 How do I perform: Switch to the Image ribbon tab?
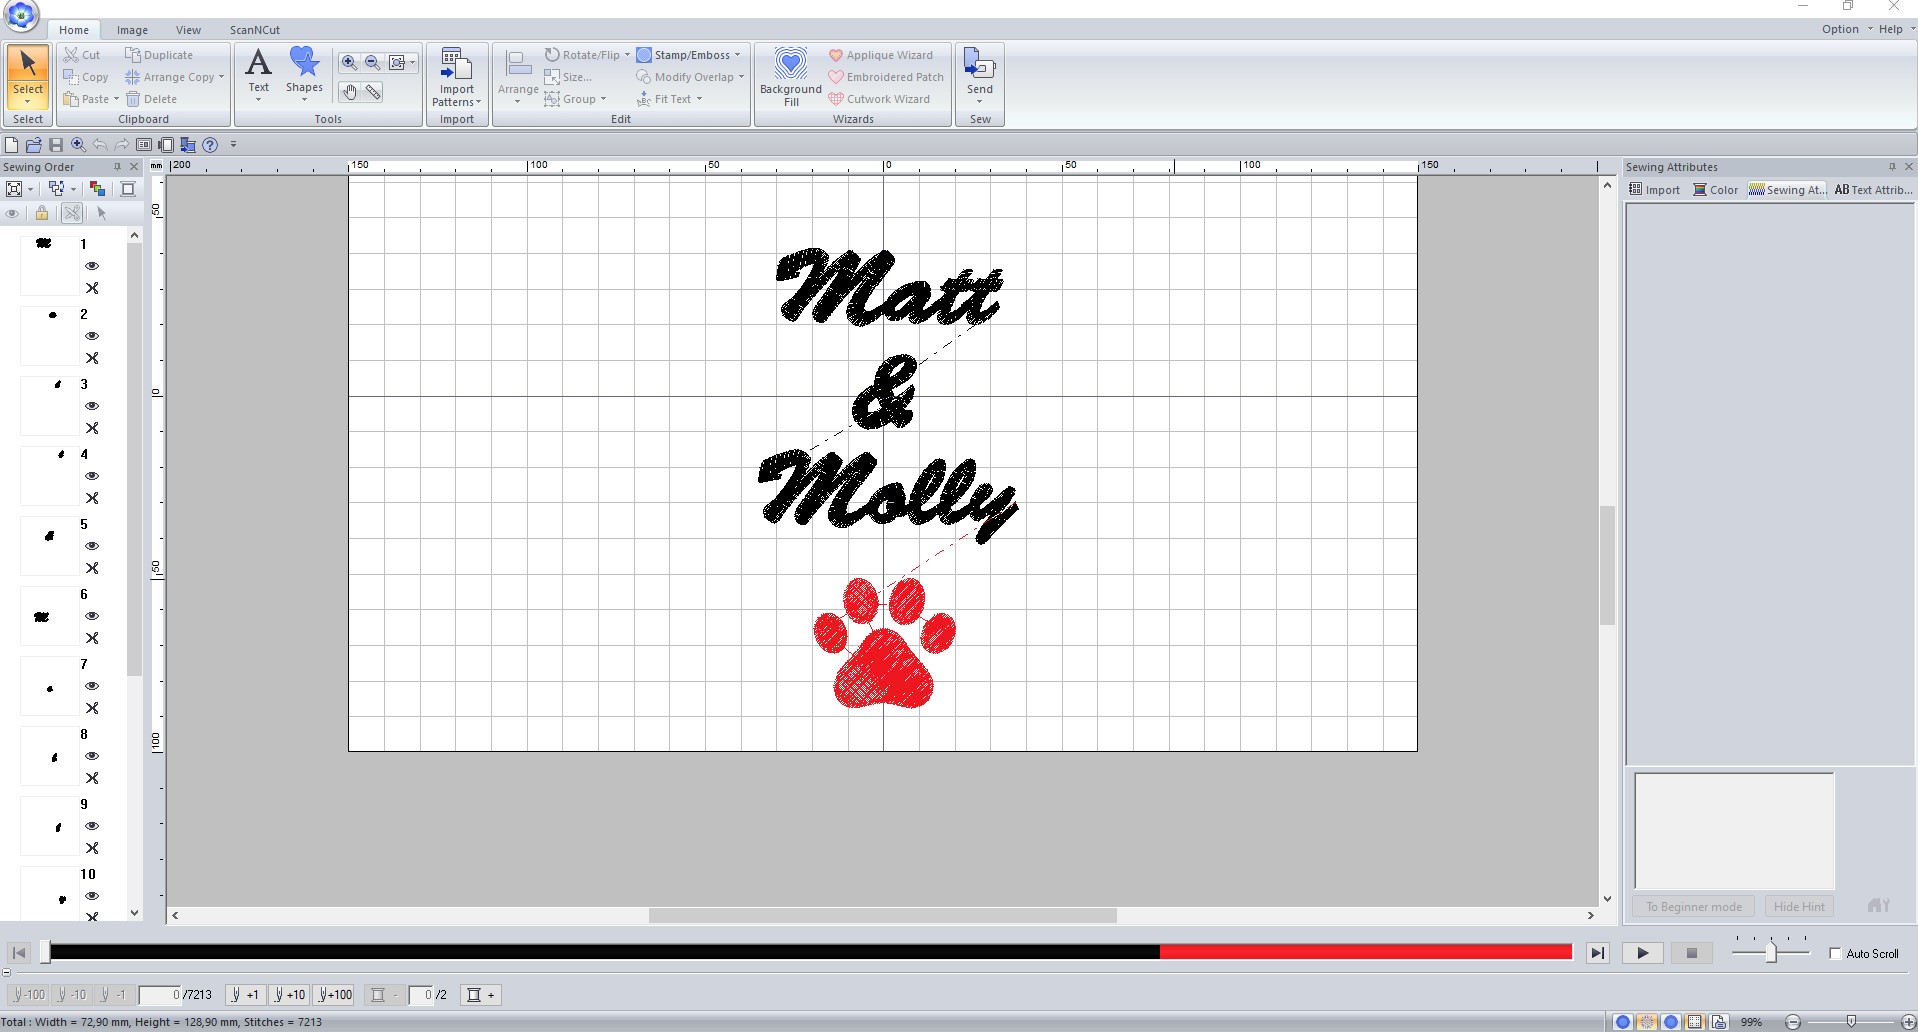pyautogui.click(x=132, y=30)
